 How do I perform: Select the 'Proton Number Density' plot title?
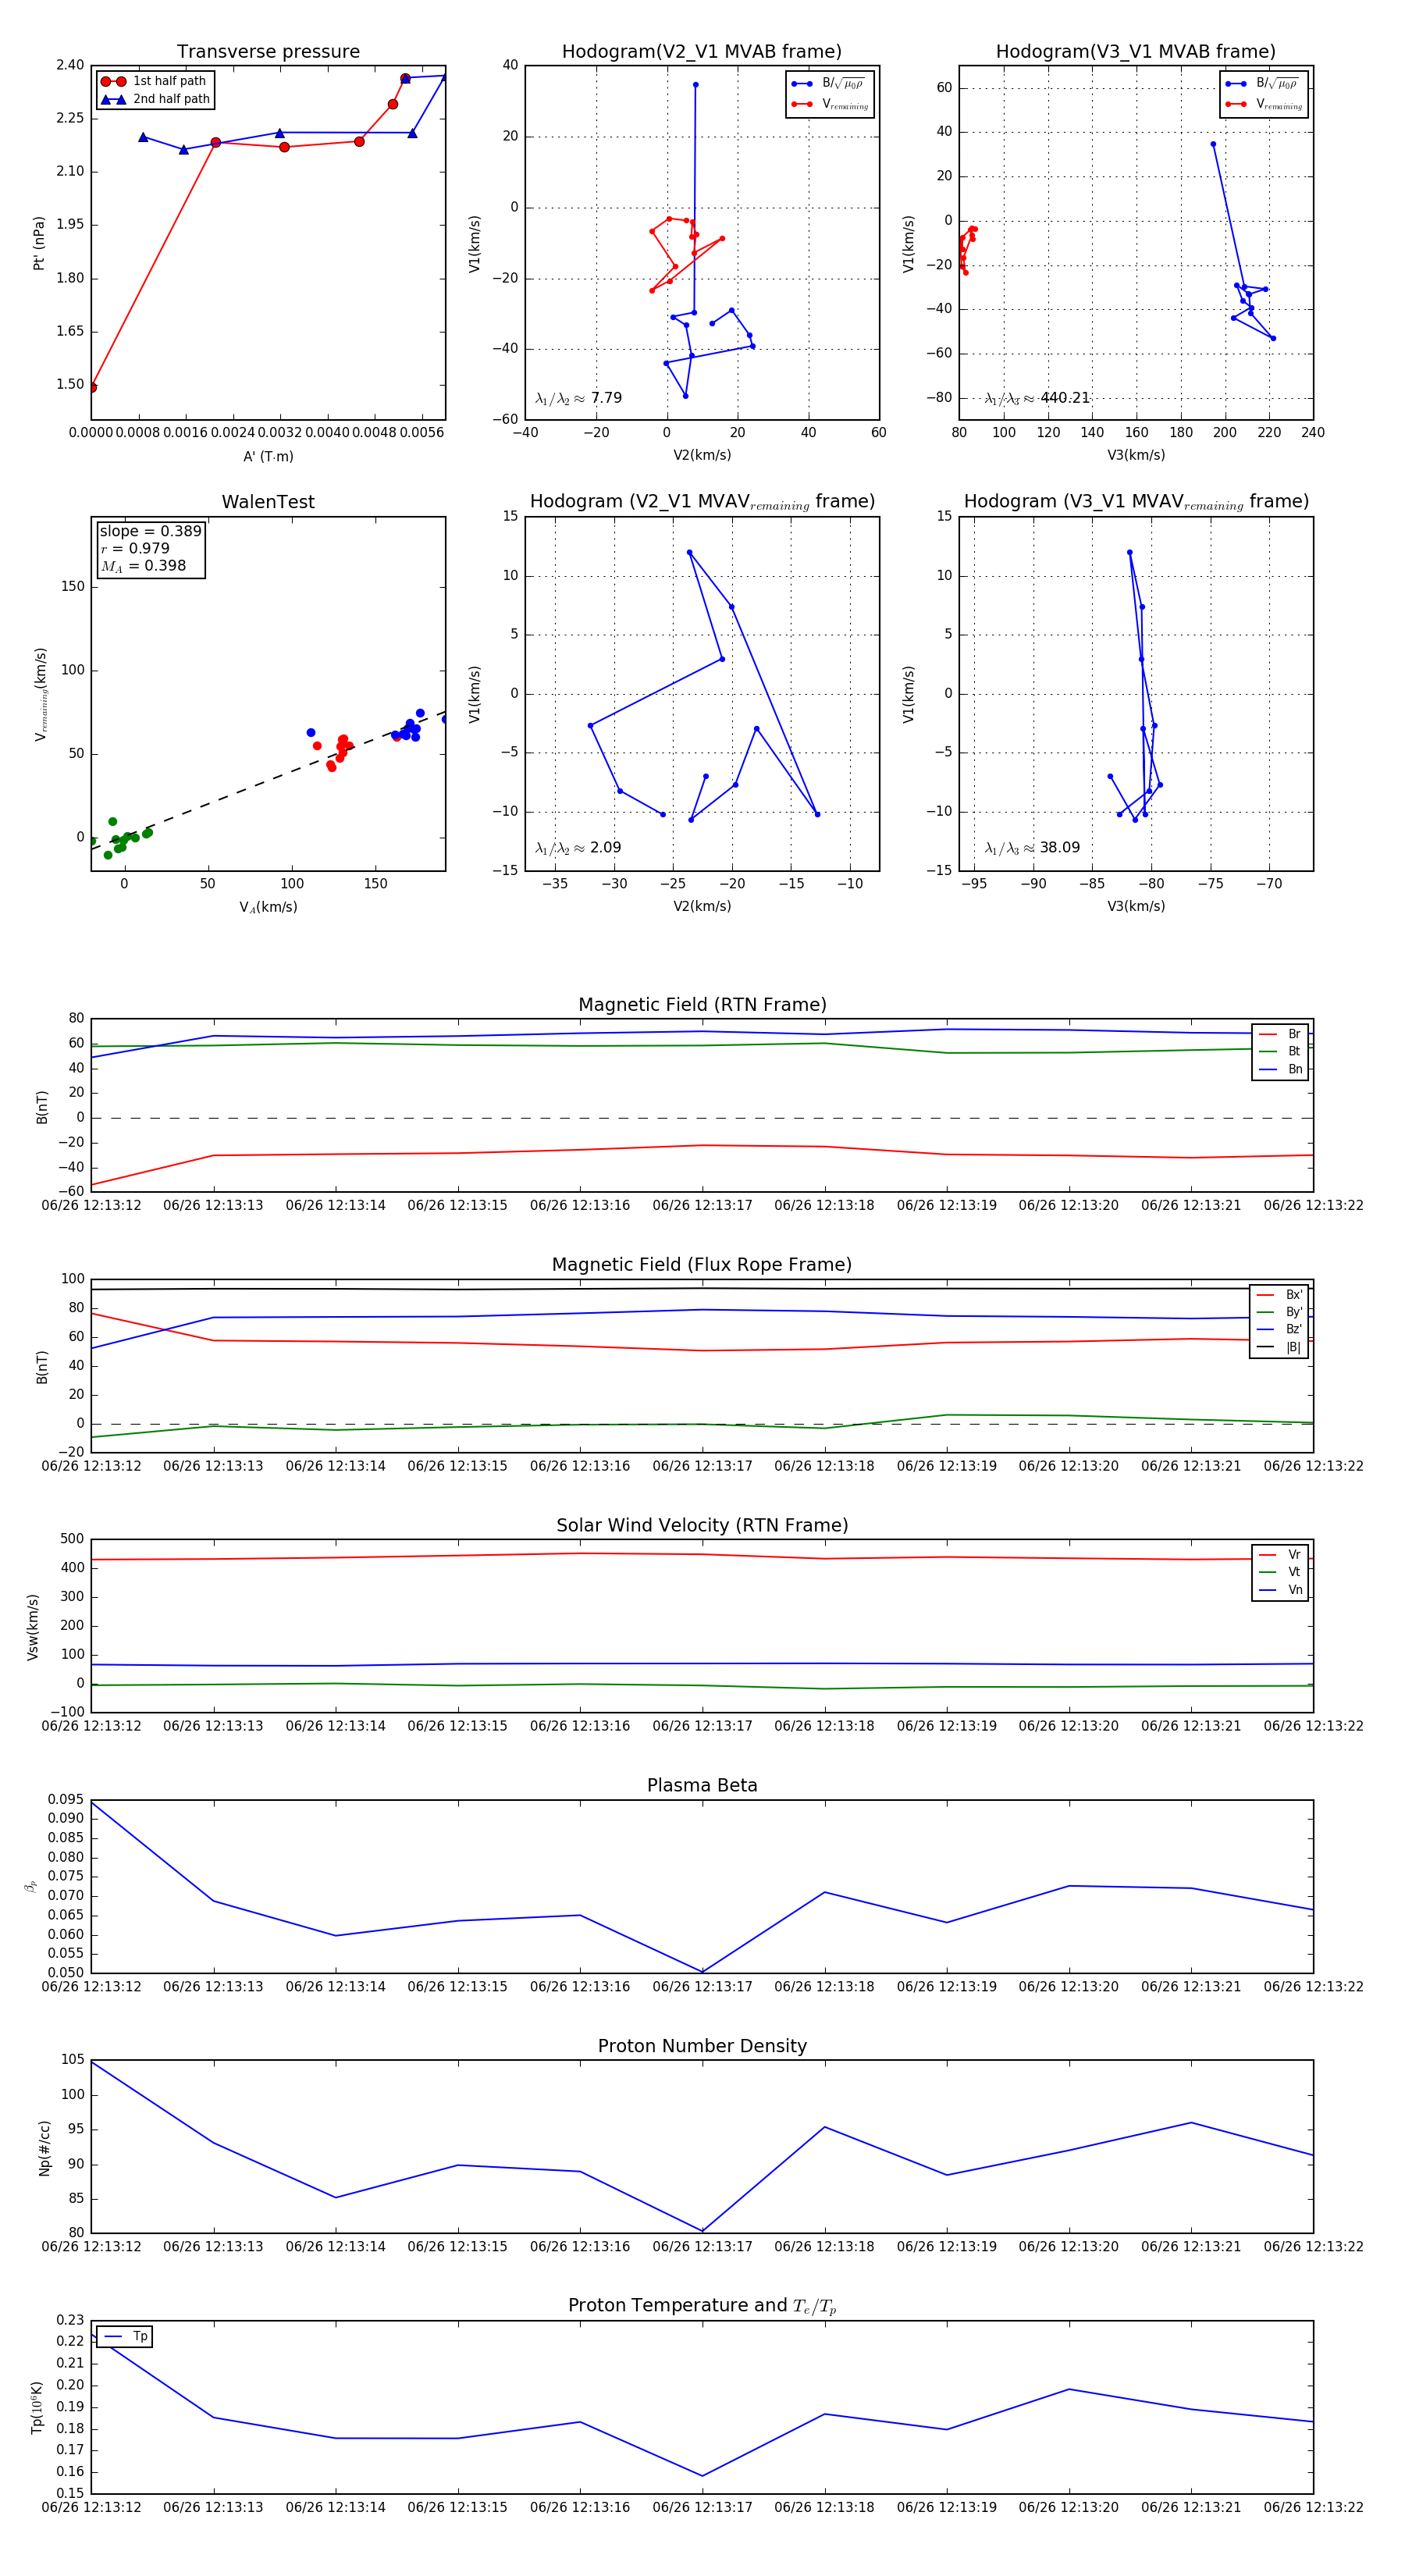point(702,2046)
